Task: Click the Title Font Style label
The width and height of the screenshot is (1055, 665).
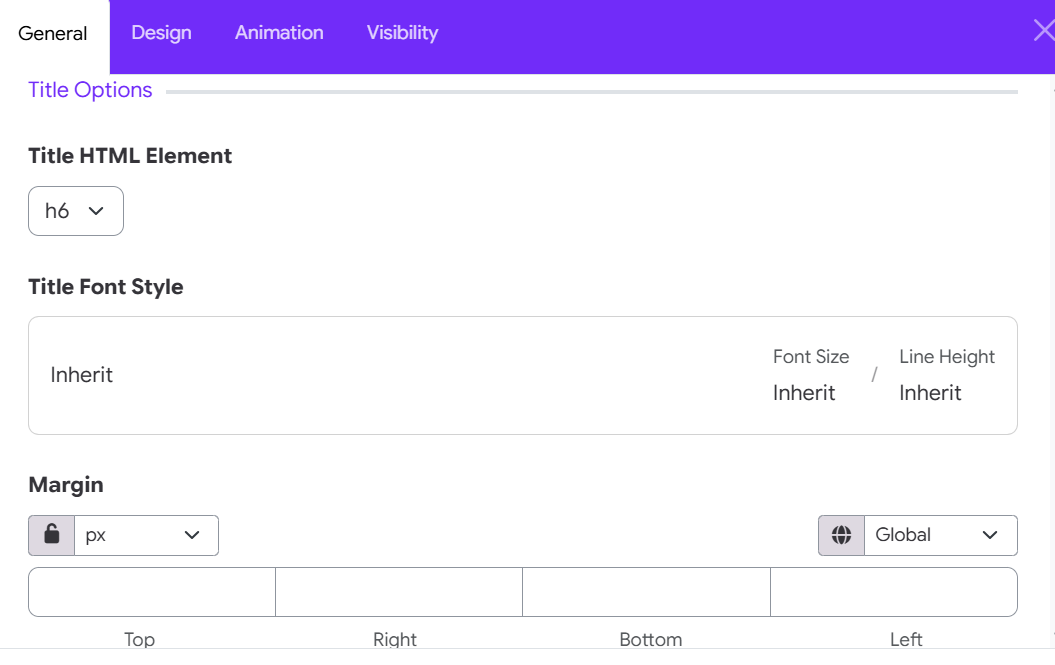Action: click(106, 287)
